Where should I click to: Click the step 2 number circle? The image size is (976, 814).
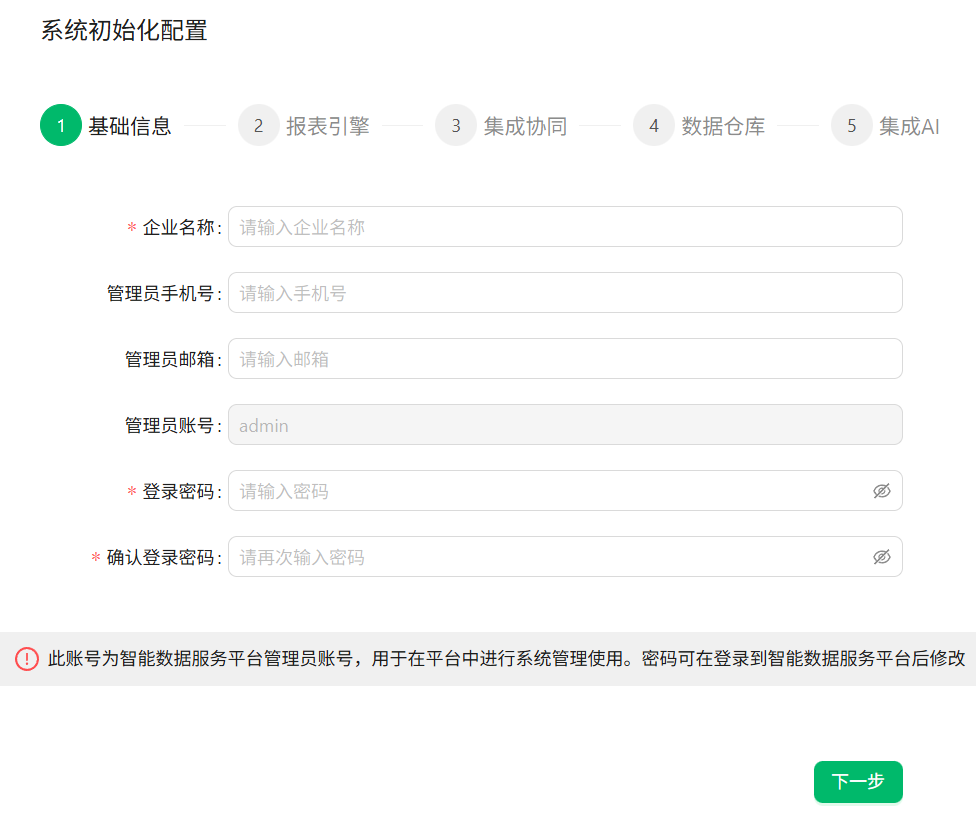tap(259, 126)
